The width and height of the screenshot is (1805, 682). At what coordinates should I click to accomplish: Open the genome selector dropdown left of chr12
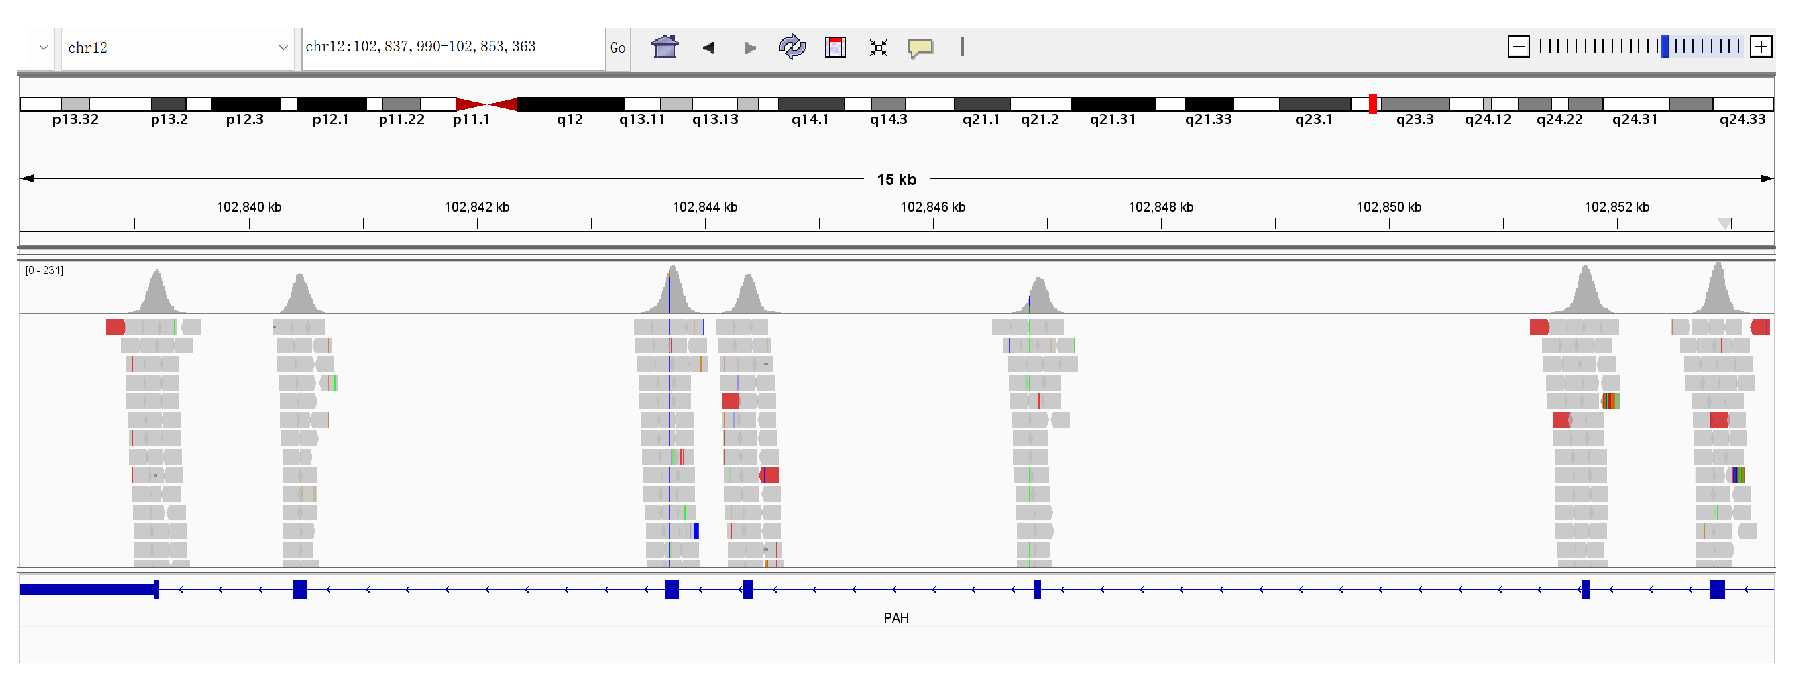43,47
